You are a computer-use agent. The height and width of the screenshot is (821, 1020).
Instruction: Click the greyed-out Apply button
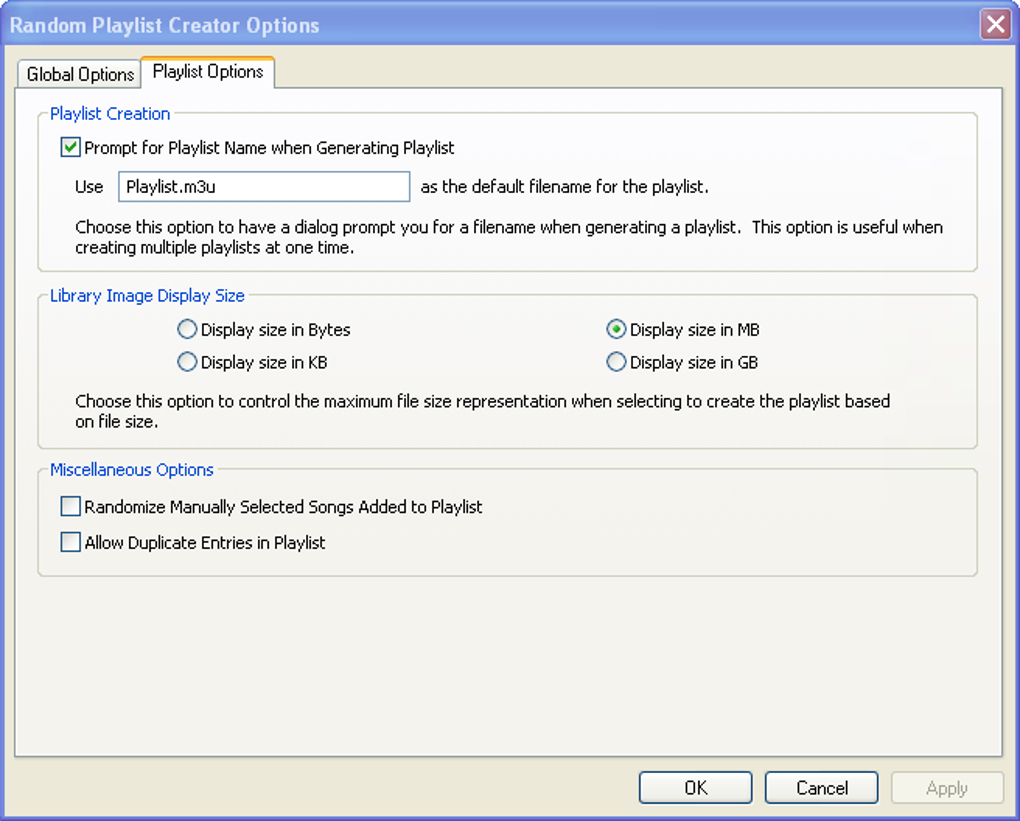coord(946,788)
